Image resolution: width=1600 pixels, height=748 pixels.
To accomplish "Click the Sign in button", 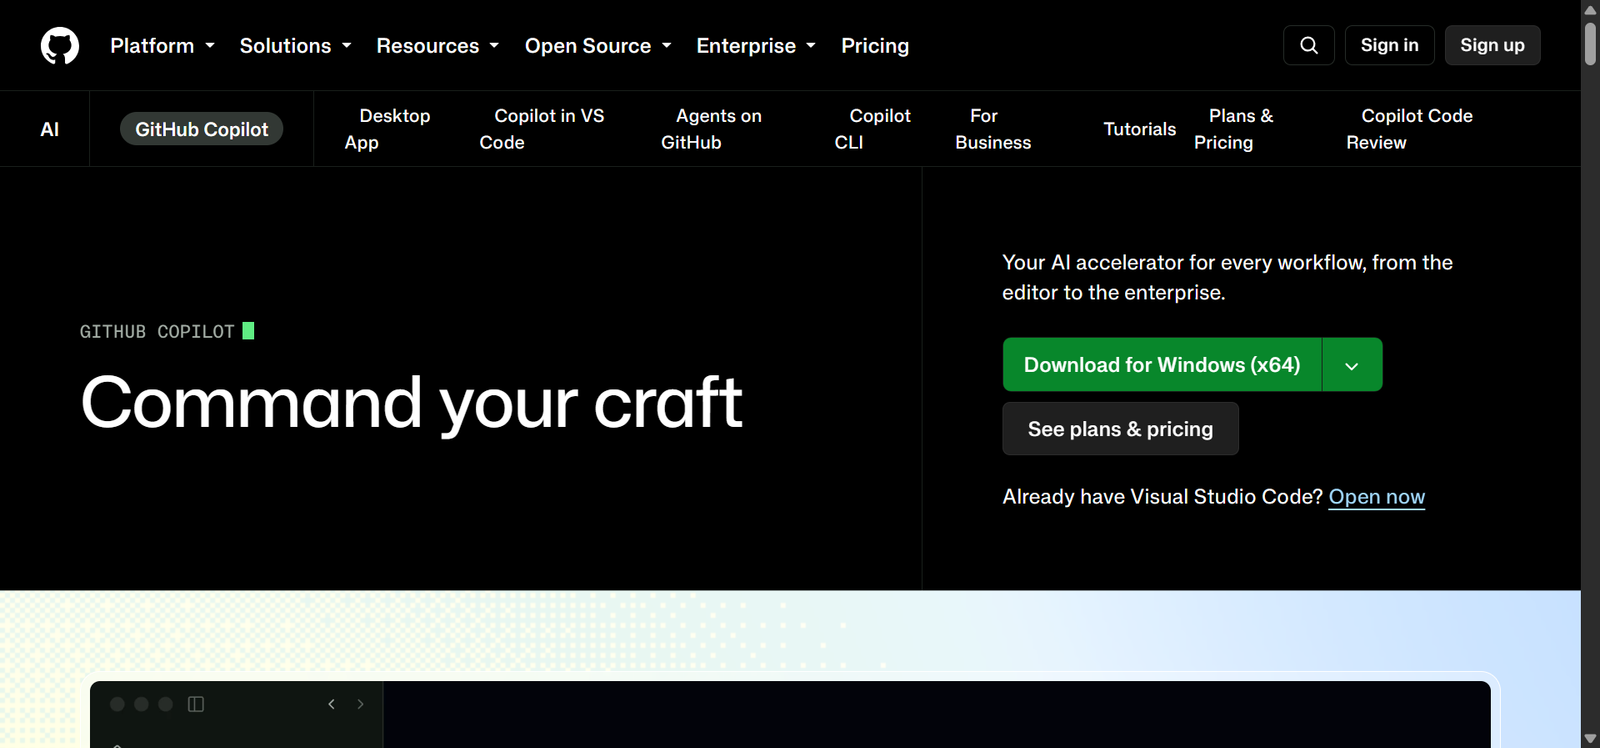I will tap(1390, 45).
